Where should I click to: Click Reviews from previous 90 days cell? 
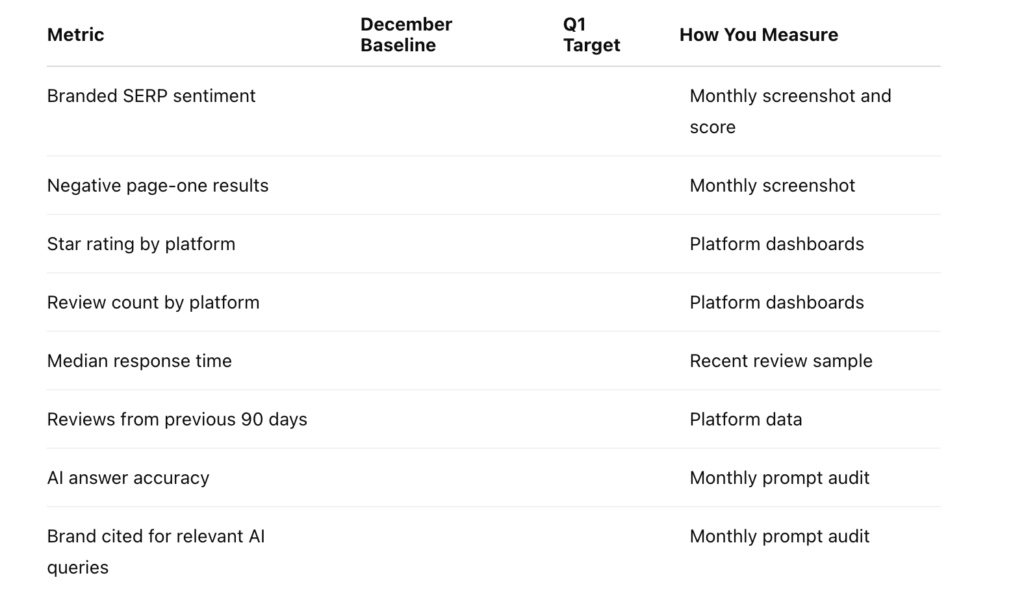pyautogui.click(x=177, y=419)
